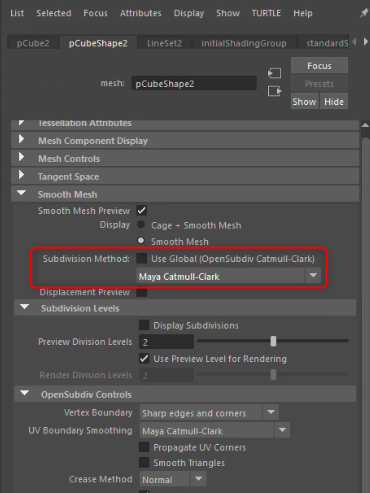Click the pin icon in the menu bar
Viewport: 370px width, 493px height.
tap(364, 13)
